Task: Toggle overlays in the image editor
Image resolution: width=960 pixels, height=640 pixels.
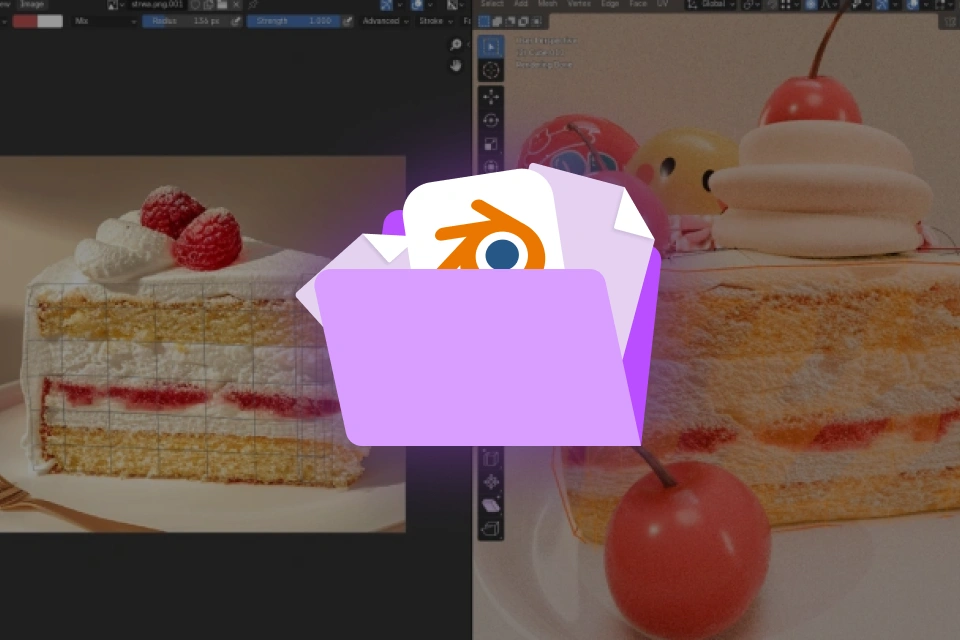Action: [417, 5]
